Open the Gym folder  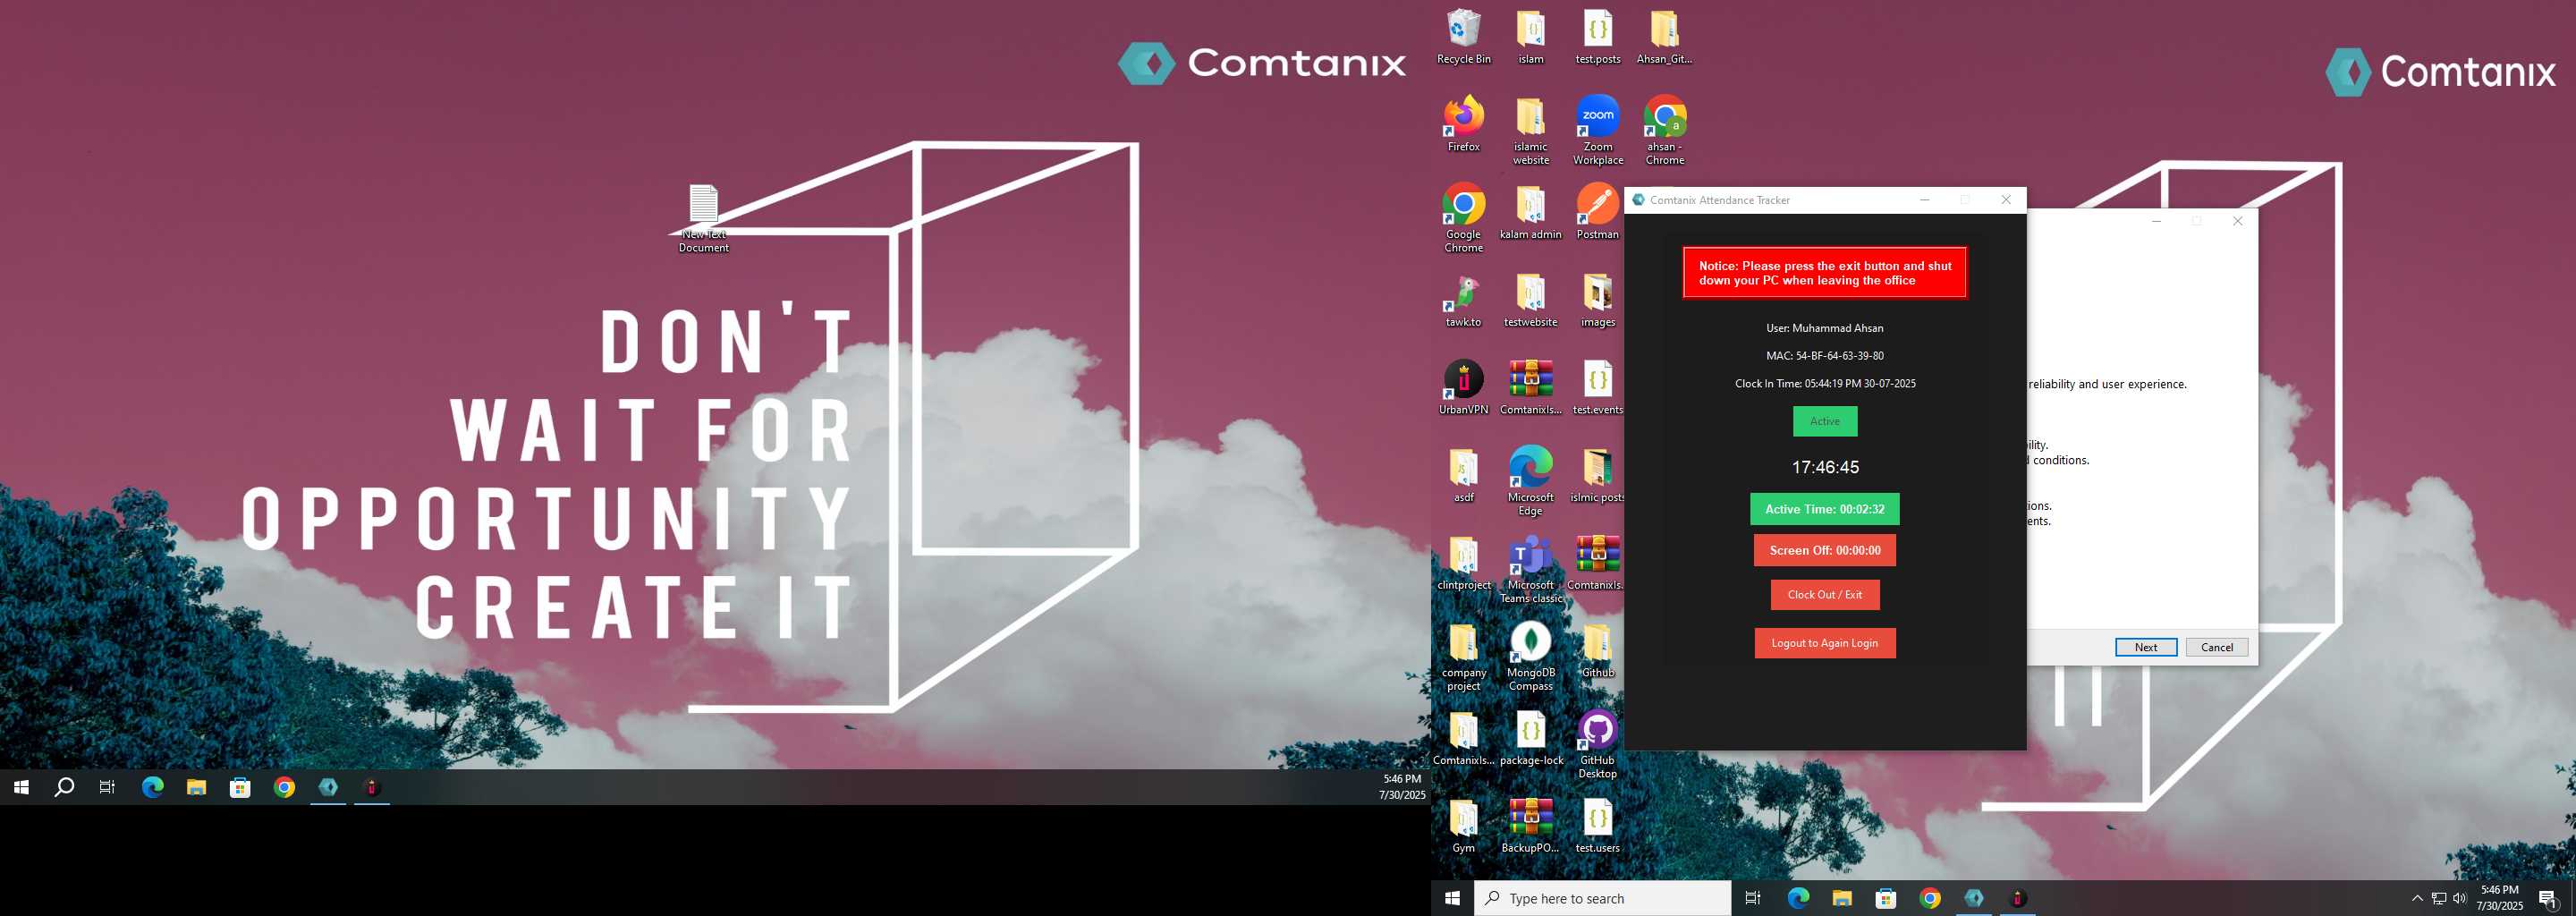(x=1463, y=826)
